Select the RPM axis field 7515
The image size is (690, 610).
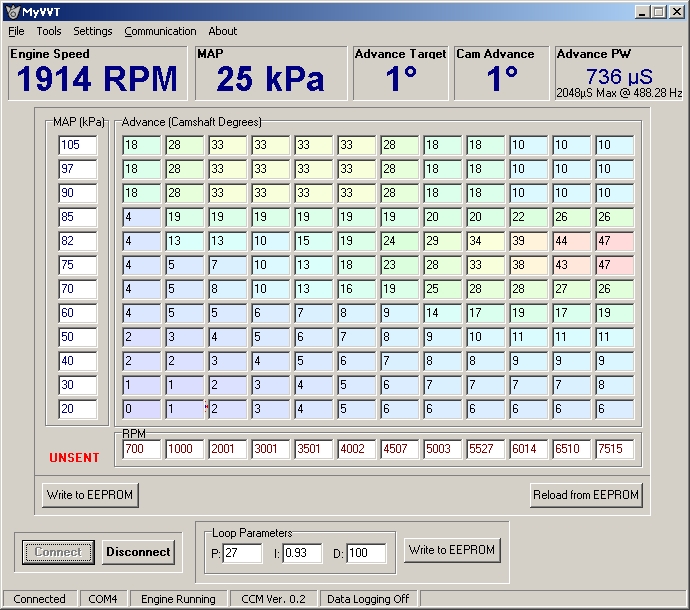point(615,449)
